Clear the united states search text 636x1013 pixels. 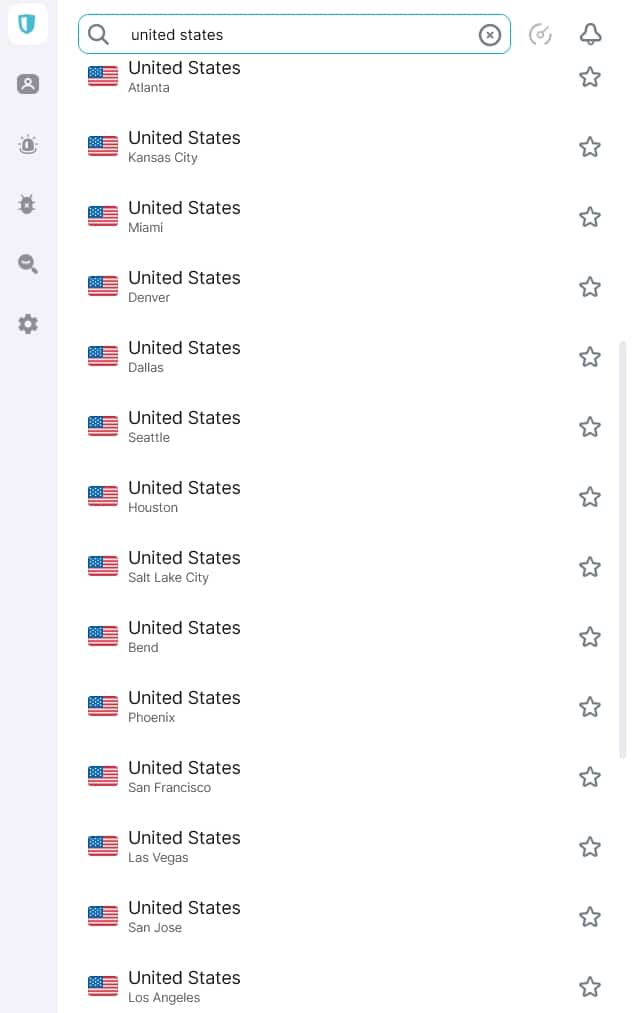coord(489,35)
